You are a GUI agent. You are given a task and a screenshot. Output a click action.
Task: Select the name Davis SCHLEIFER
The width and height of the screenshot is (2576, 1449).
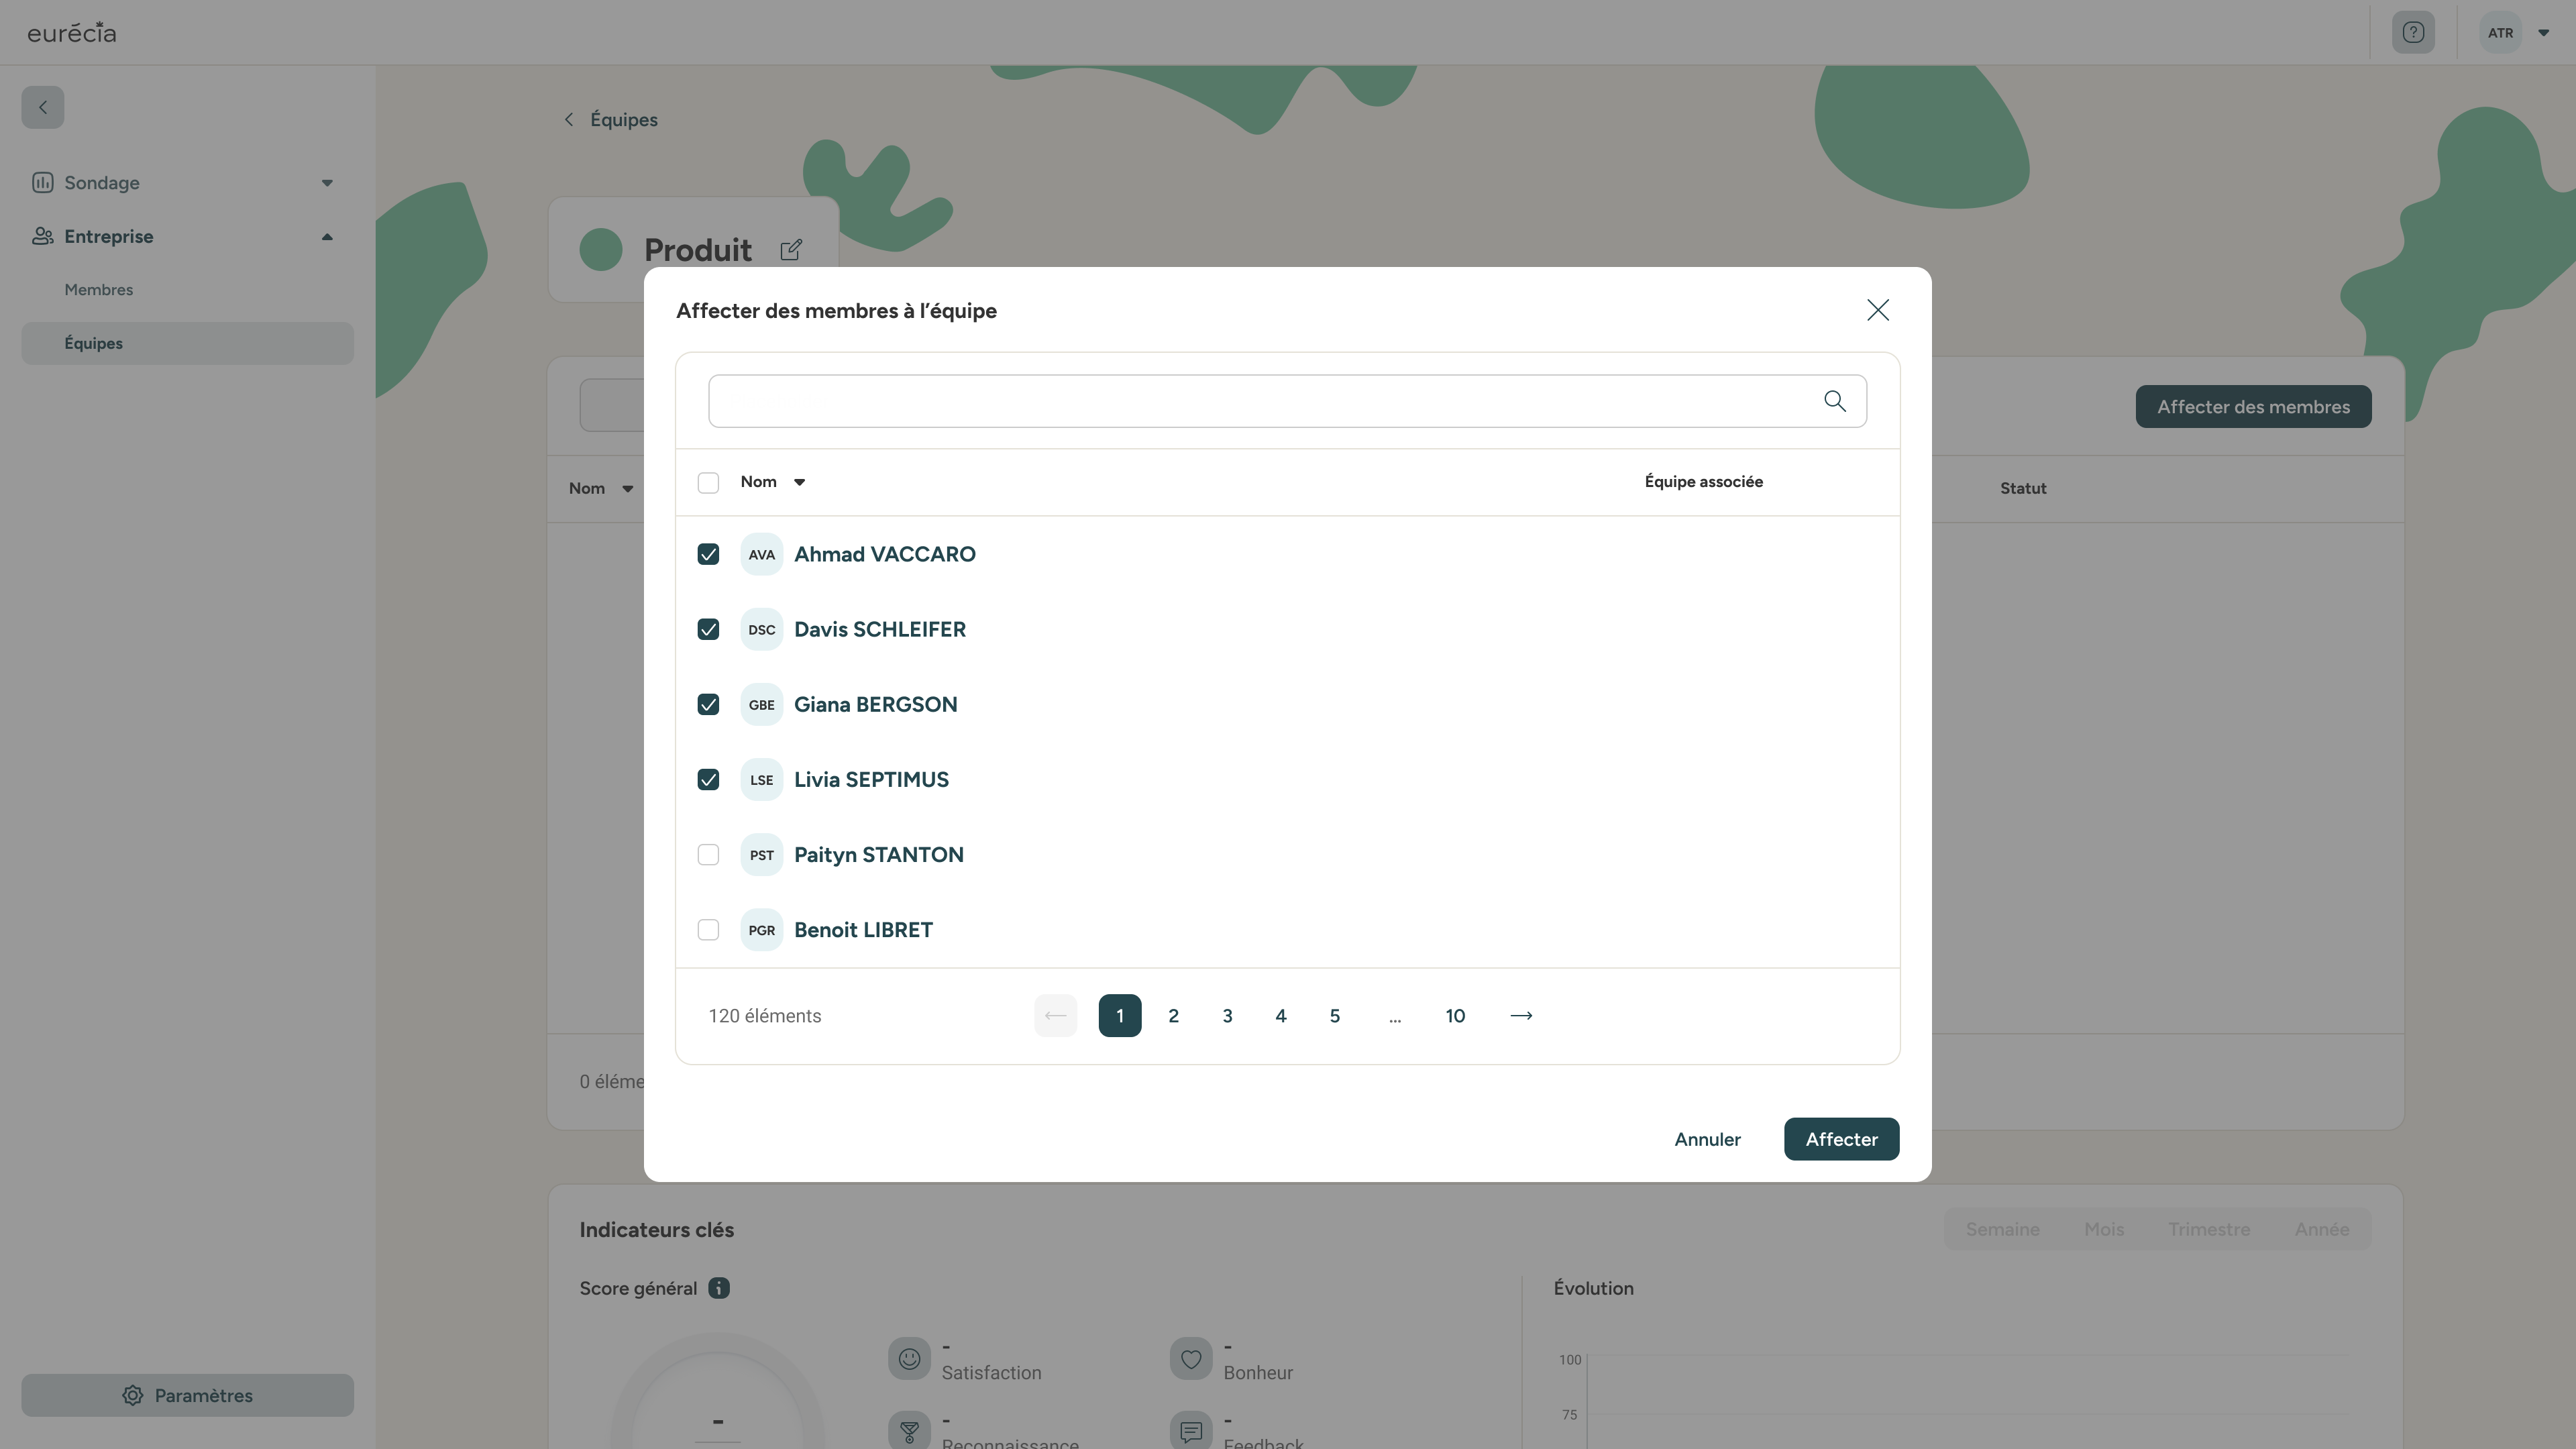pyautogui.click(x=879, y=629)
